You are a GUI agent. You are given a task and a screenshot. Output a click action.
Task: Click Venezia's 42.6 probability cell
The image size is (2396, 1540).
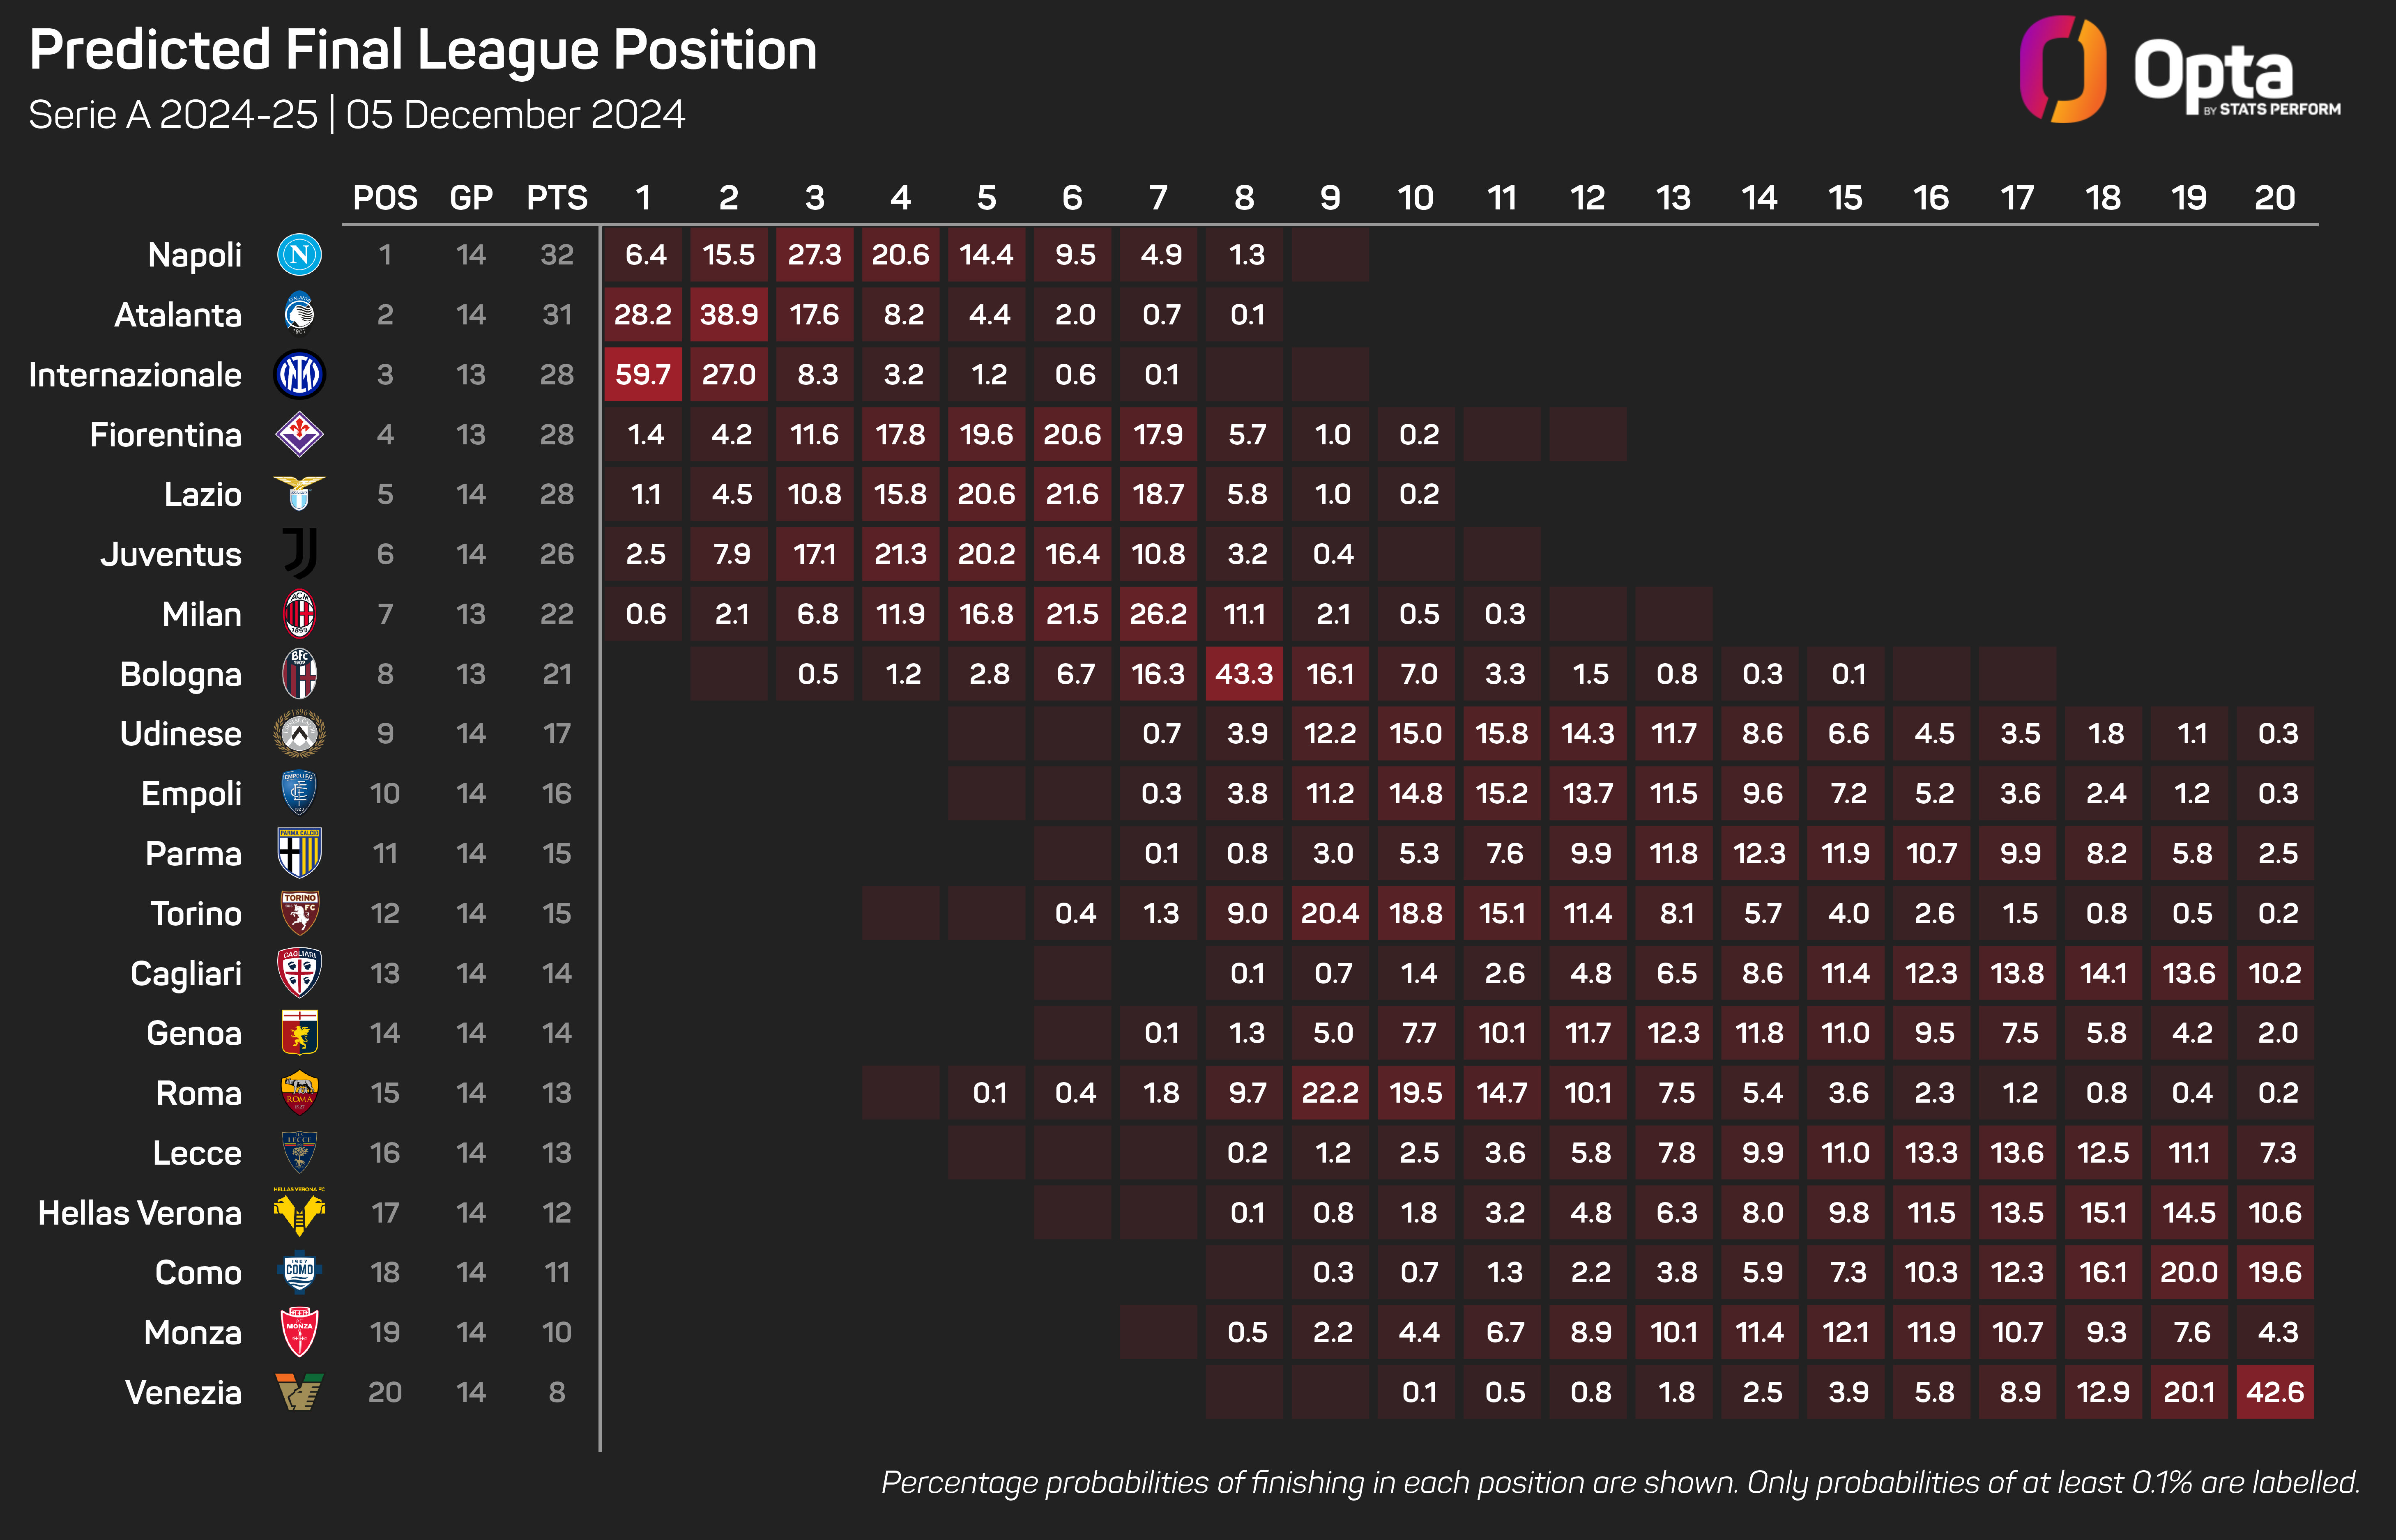[2274, 1392]
